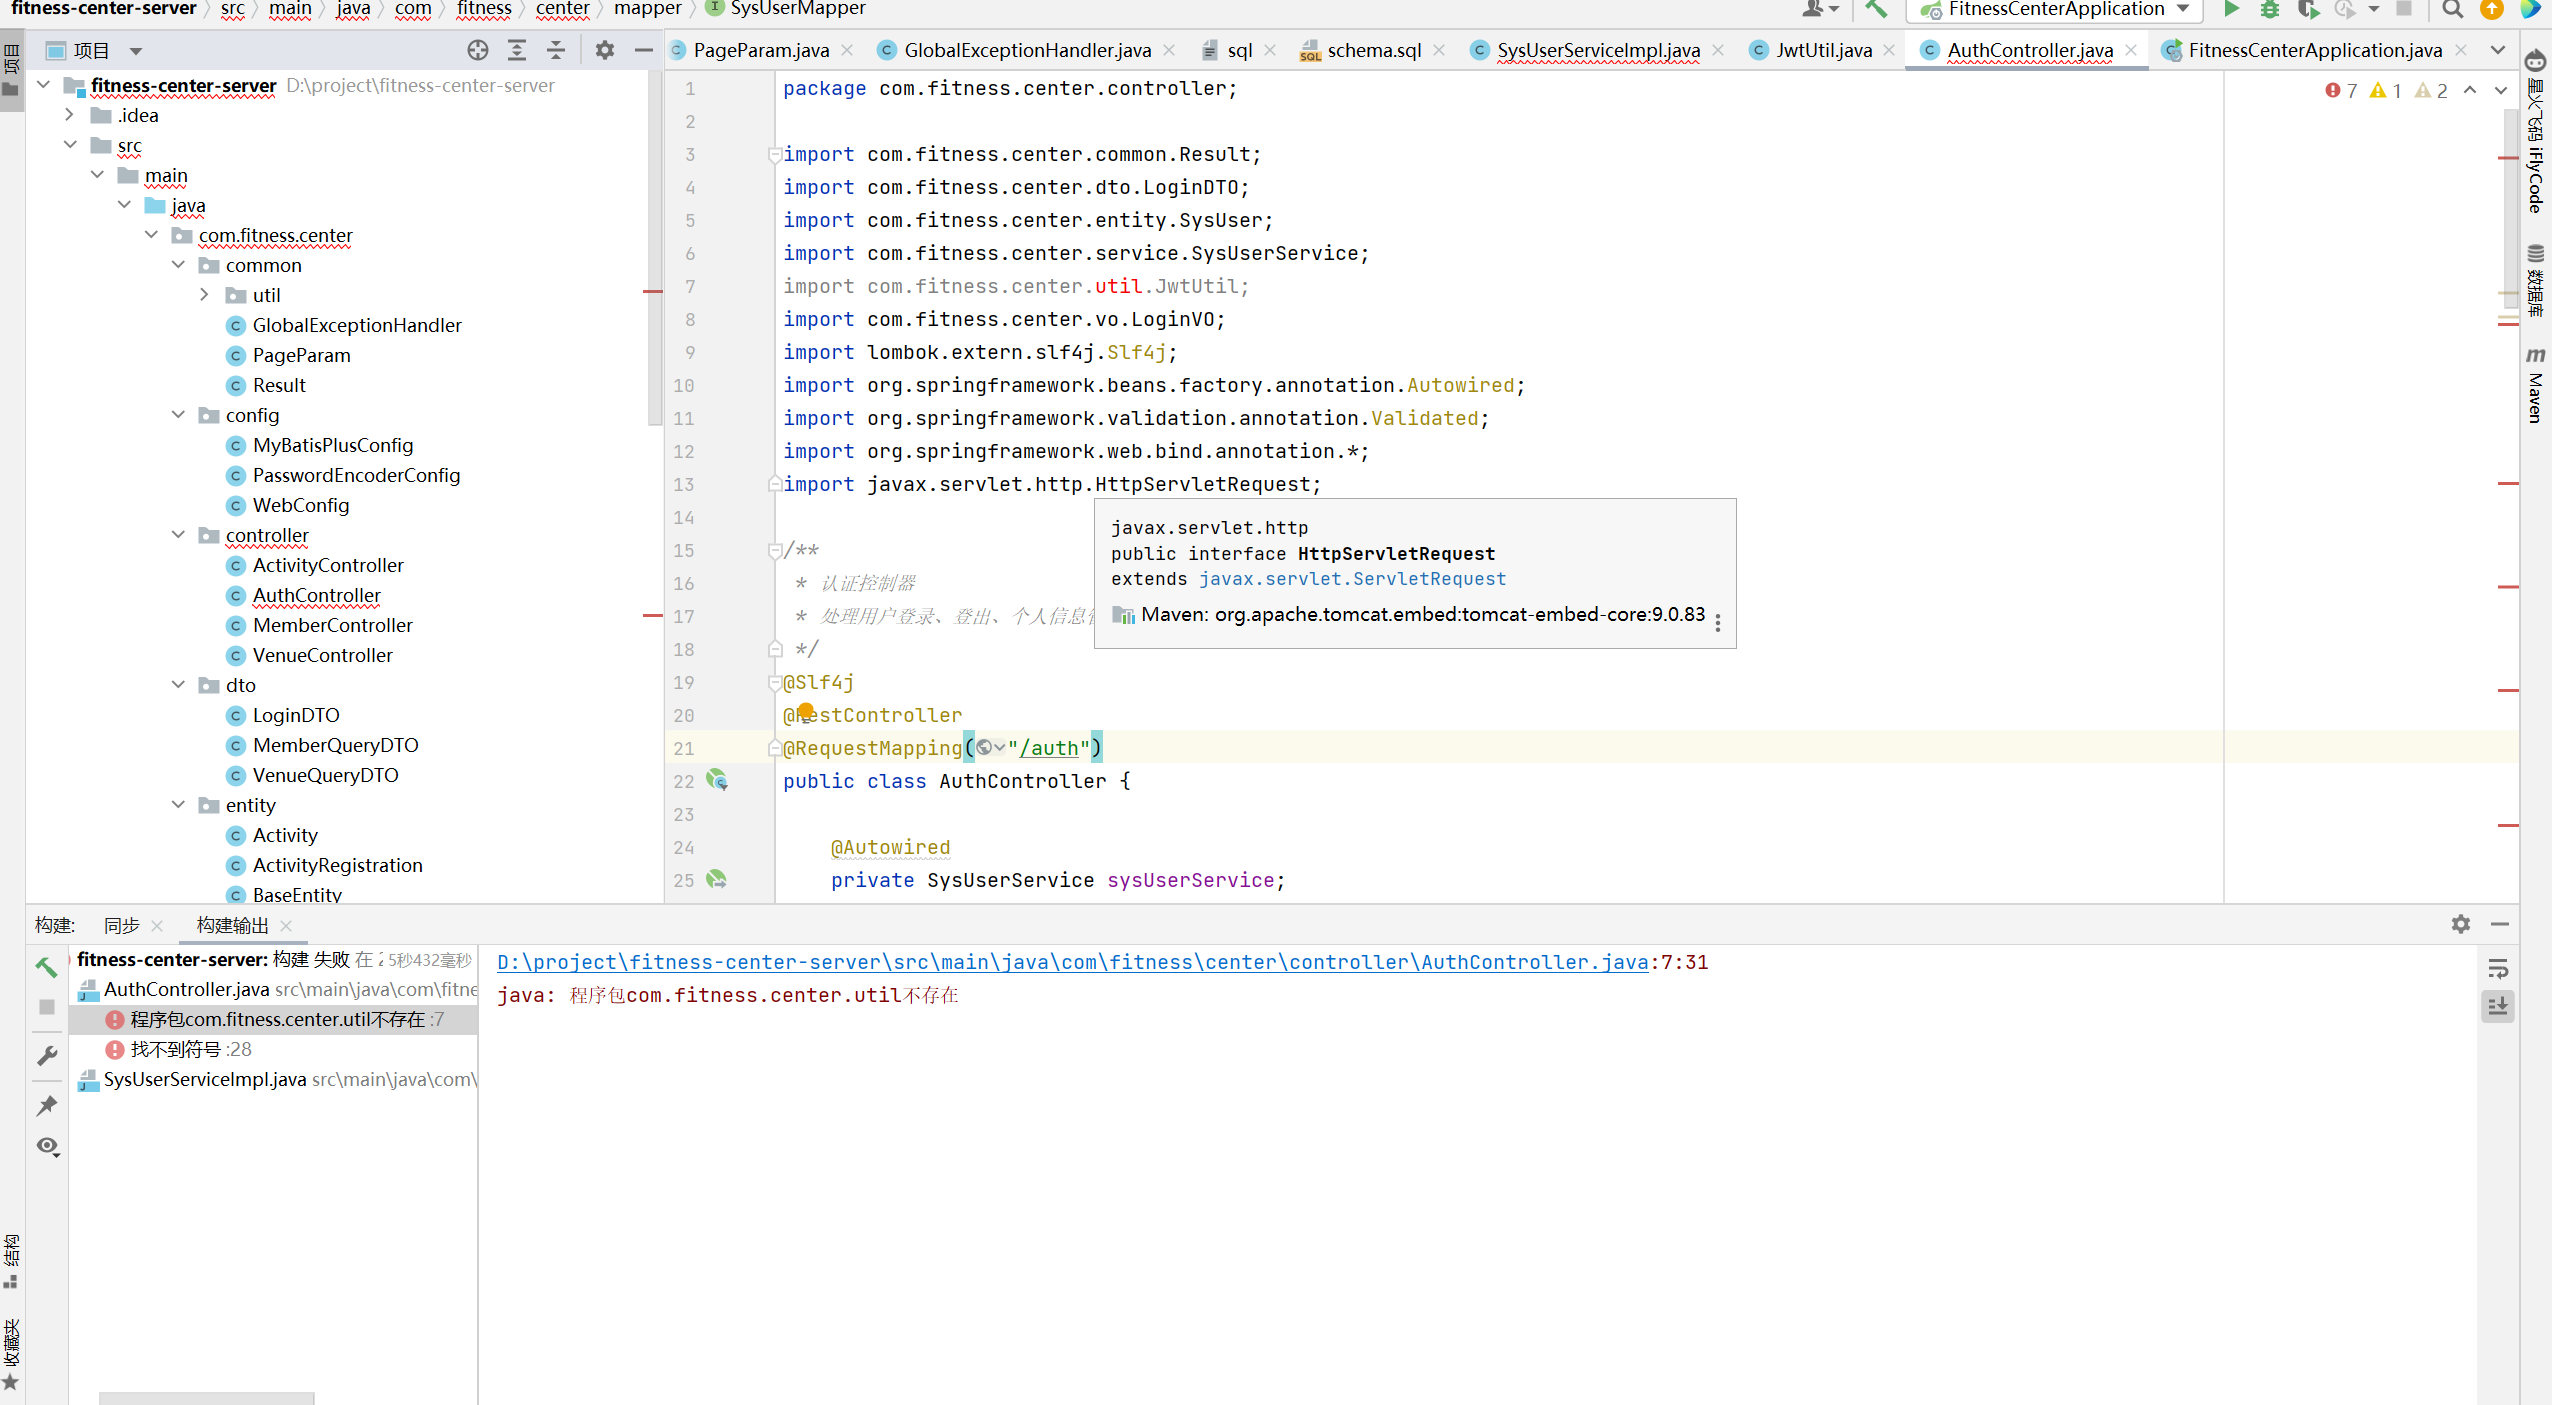Open the AuthController.java error path link

point(1072,962)
